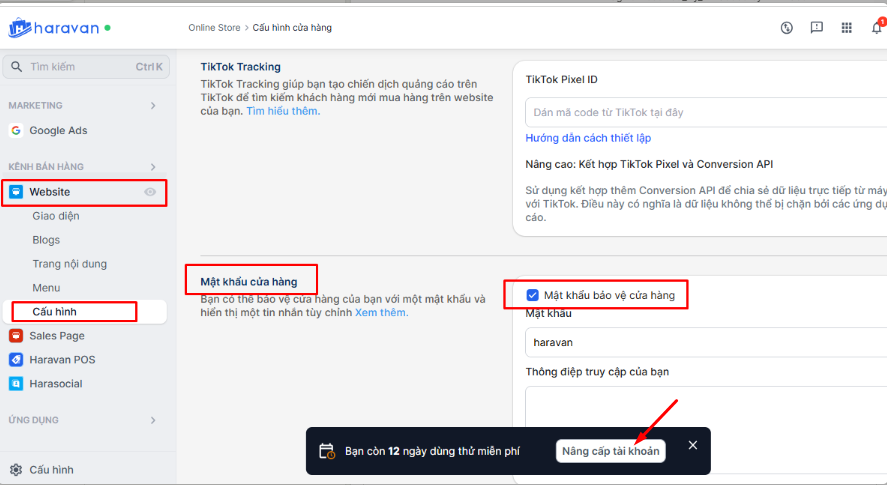Screen dimensions: 887x485
Task: Open bottom Cấu hình settings
Action: (x=51, y=470)
